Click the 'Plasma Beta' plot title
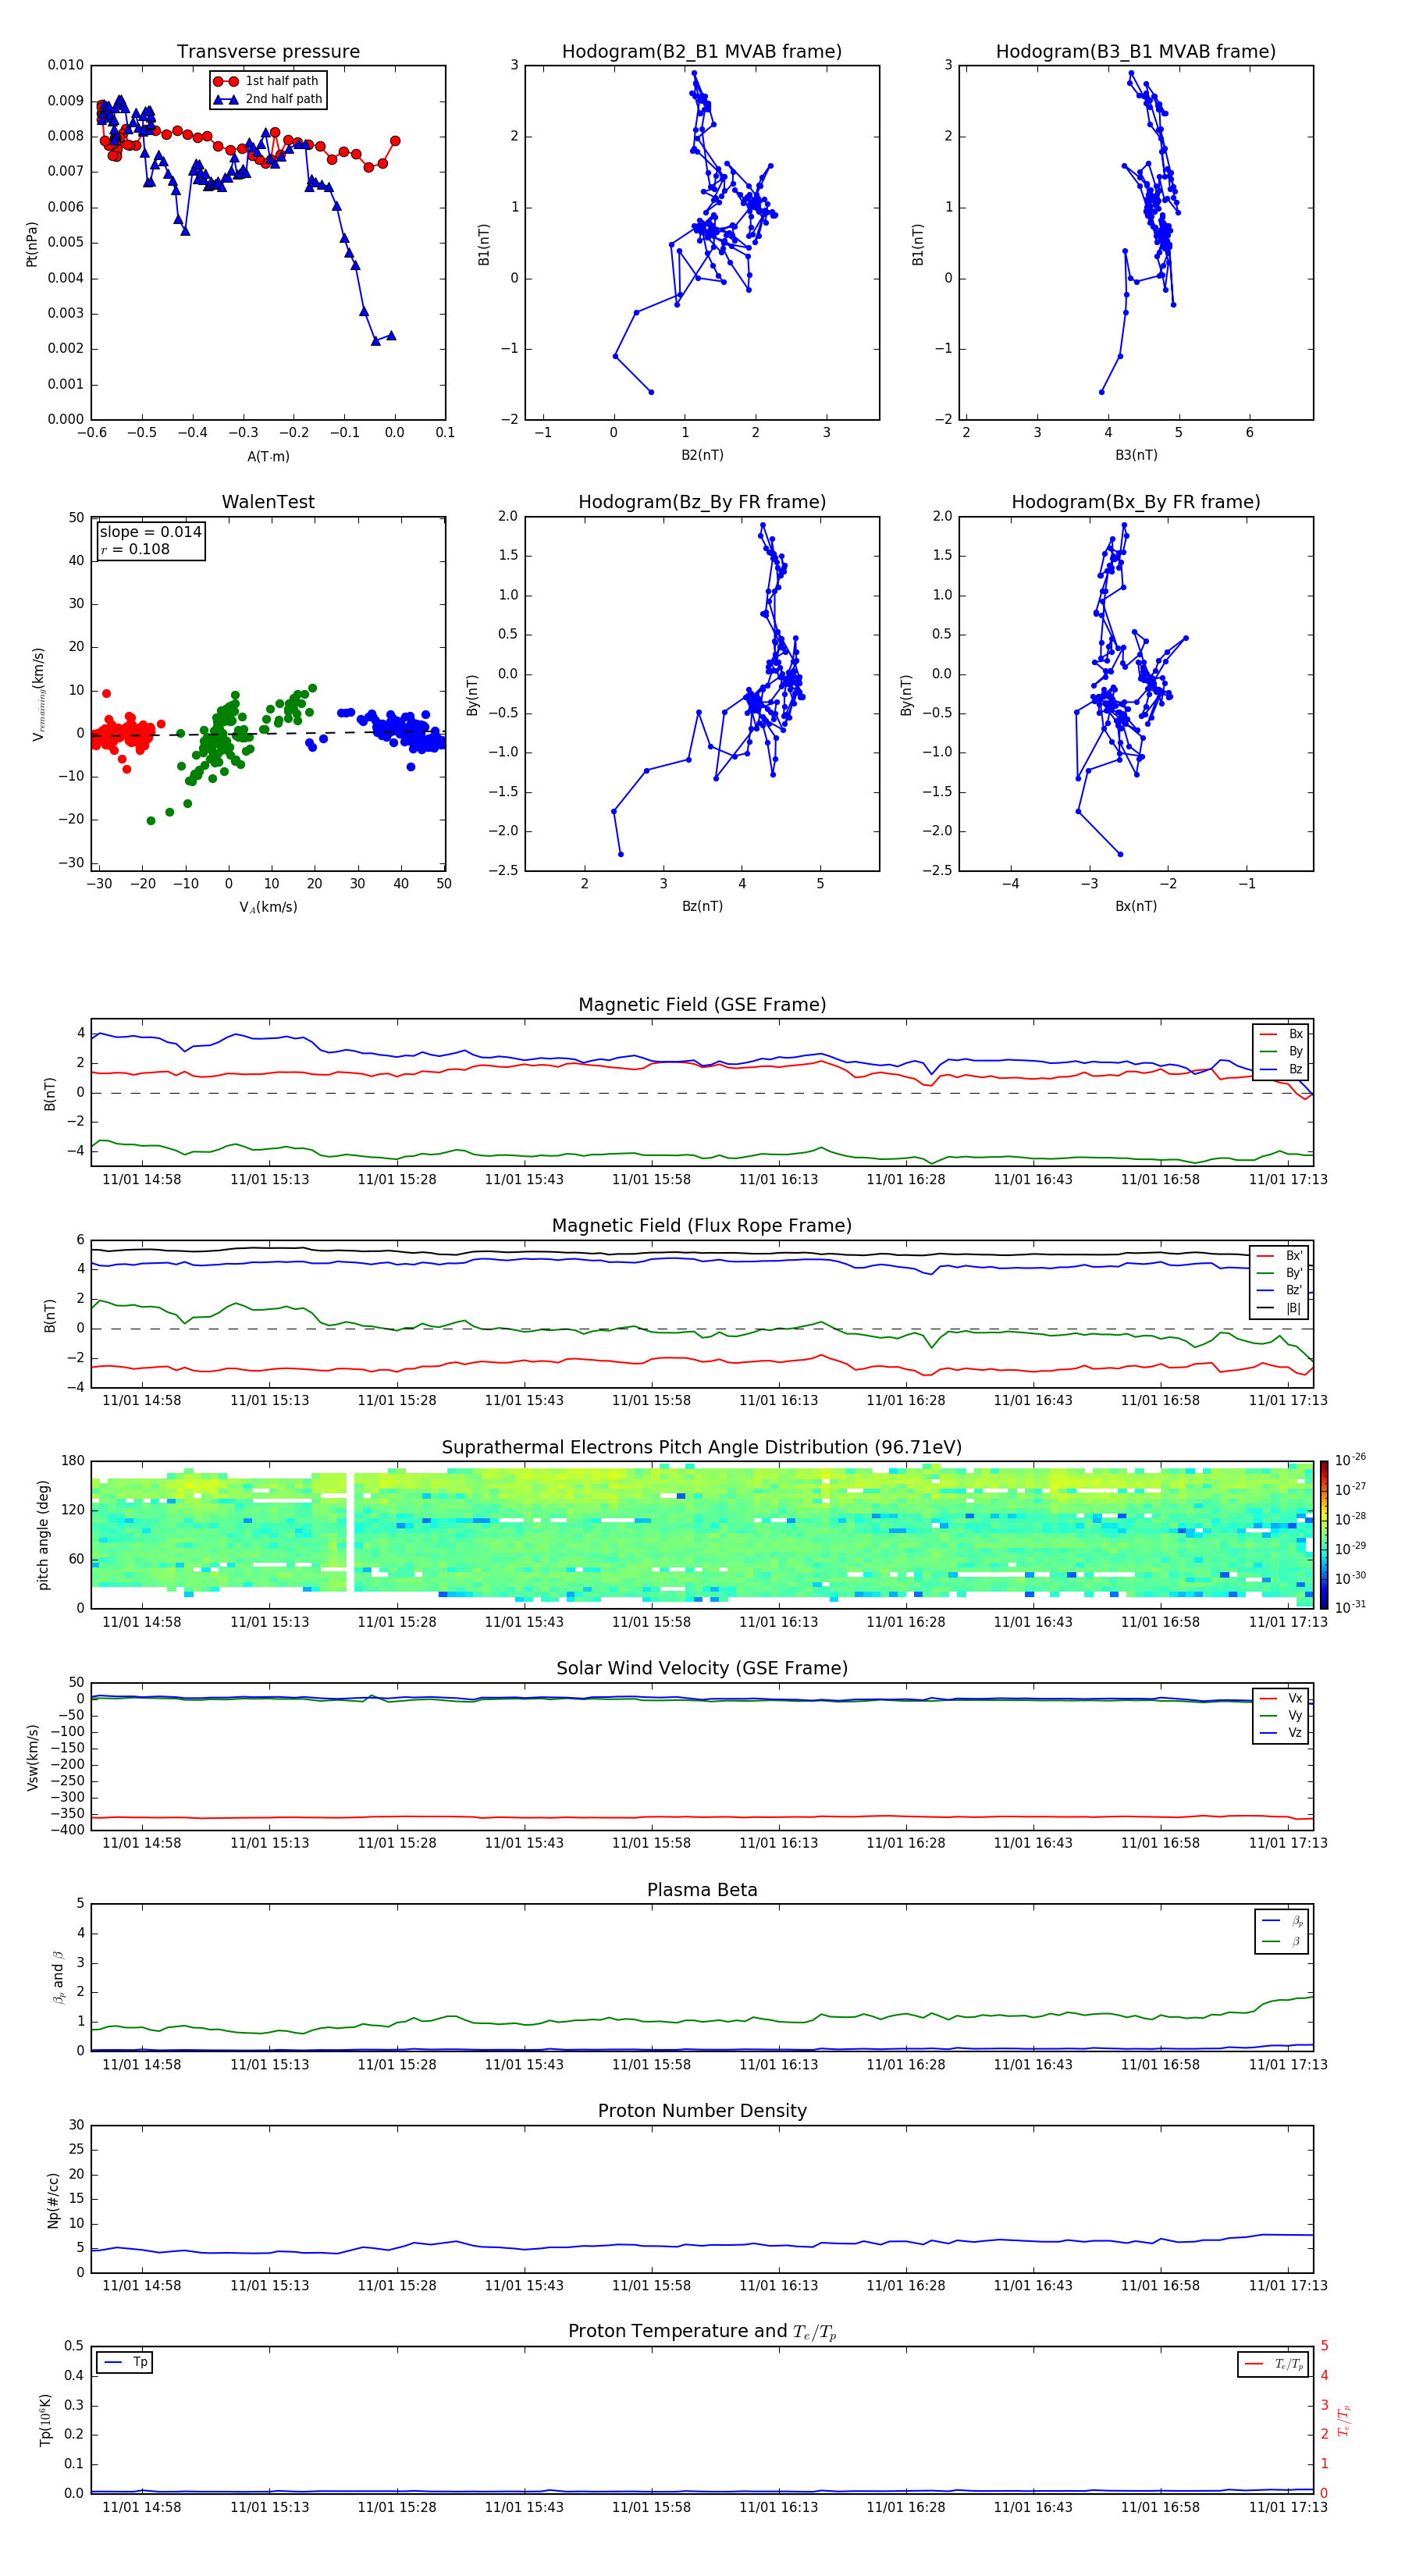 702,1890
